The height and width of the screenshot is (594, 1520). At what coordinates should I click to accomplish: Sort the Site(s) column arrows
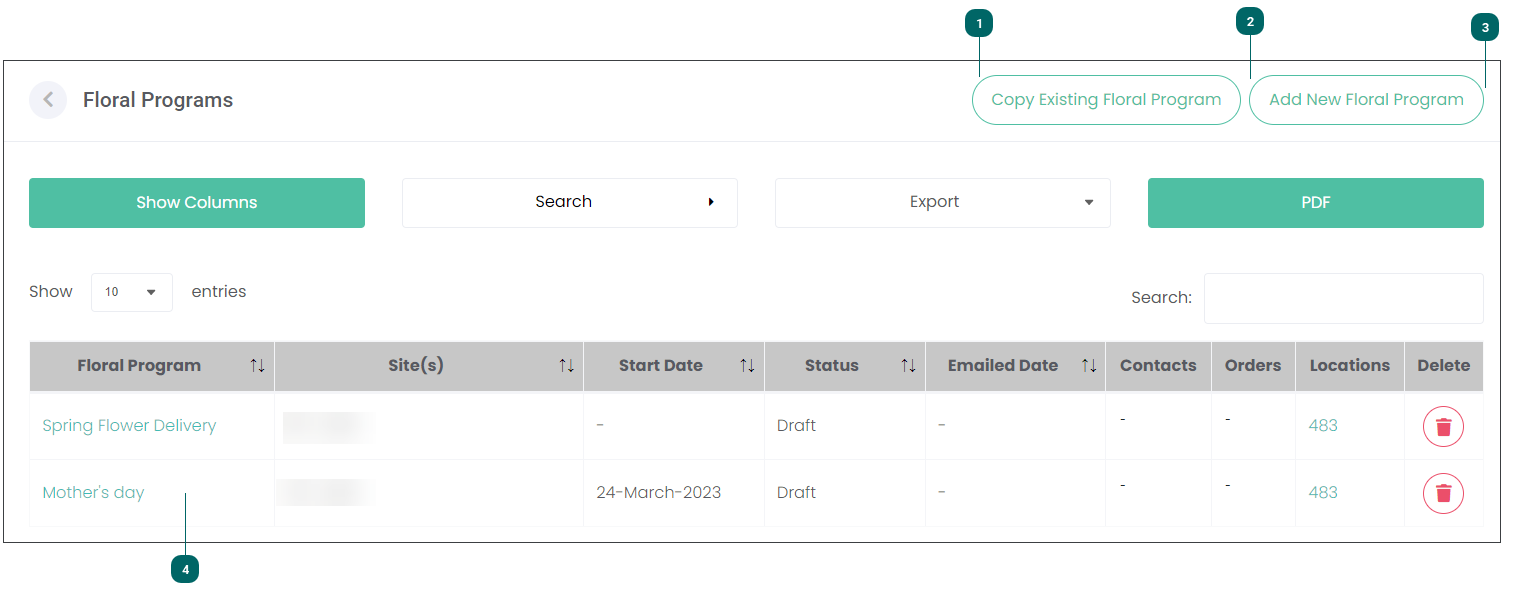[x=566, y=366]
